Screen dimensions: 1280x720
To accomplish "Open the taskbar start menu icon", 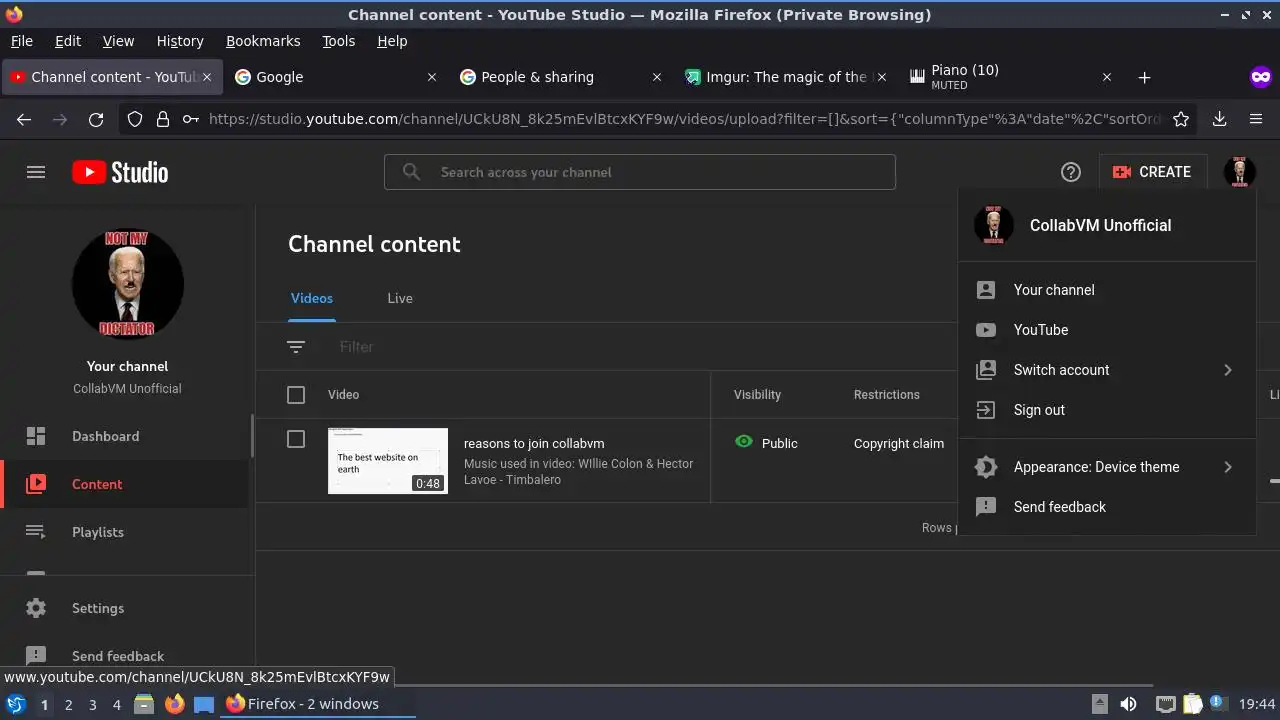I will coord(15,704).
